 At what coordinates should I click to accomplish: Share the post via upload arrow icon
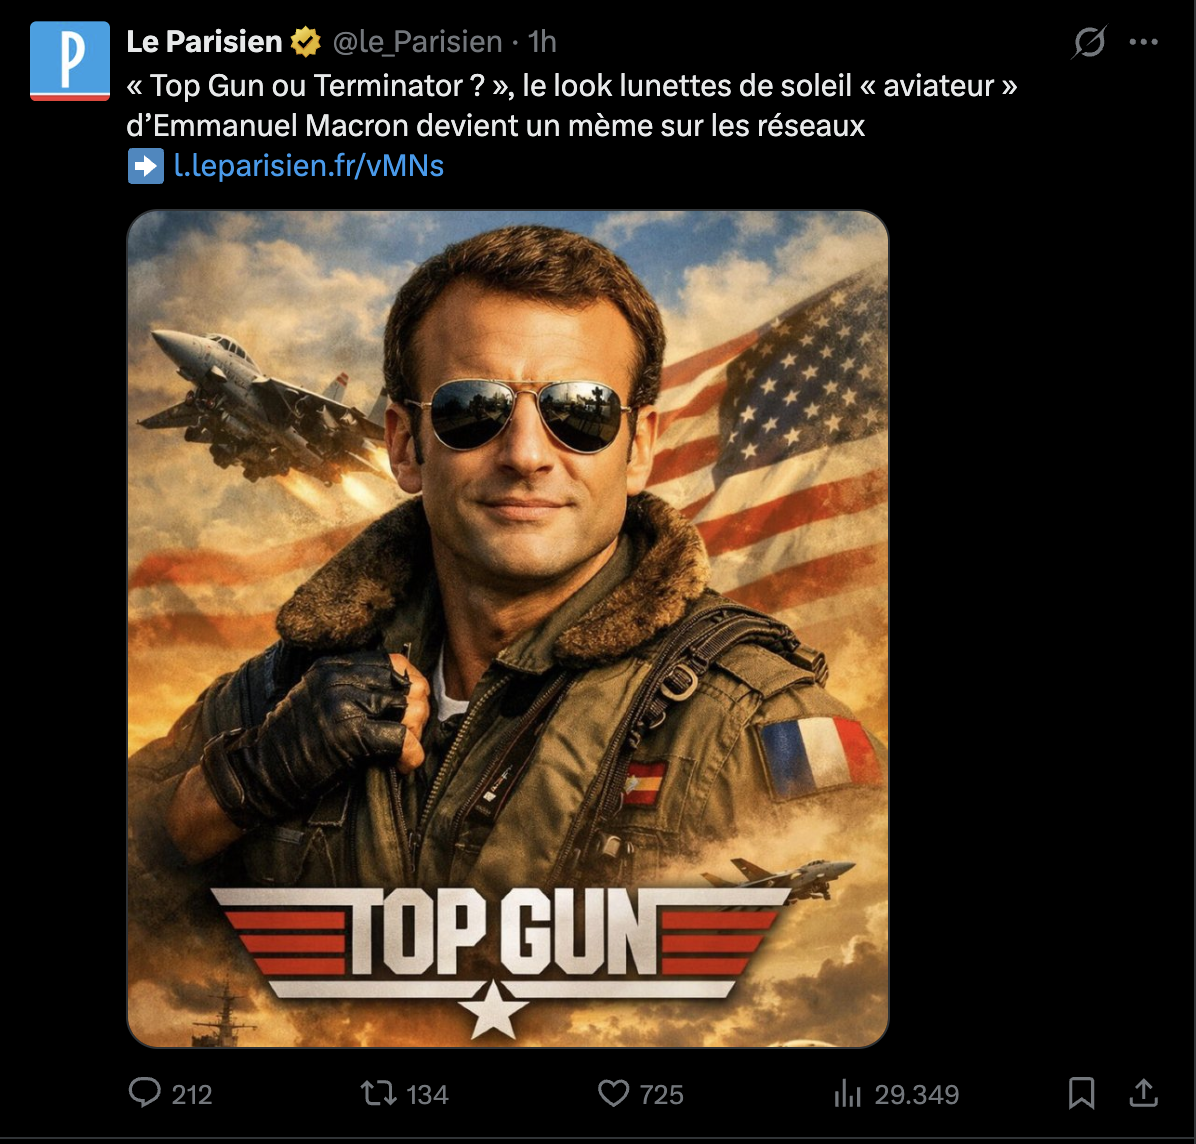pos(1143,1093)
